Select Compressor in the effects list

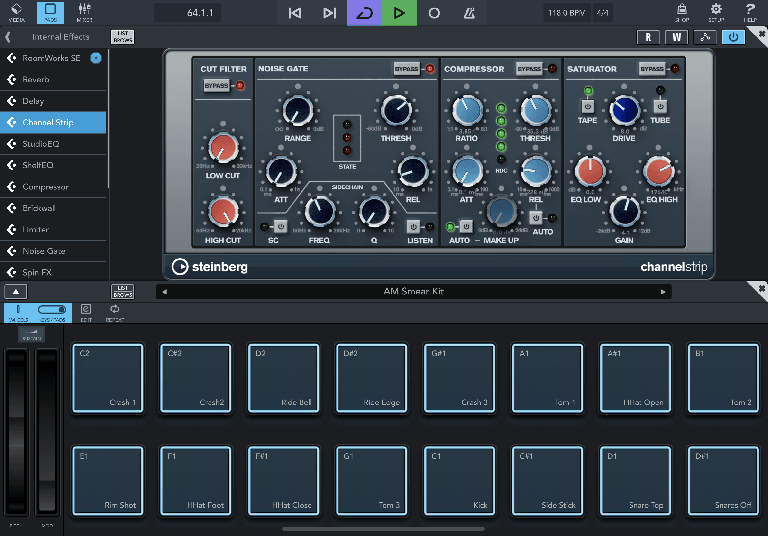click(45, 187)
